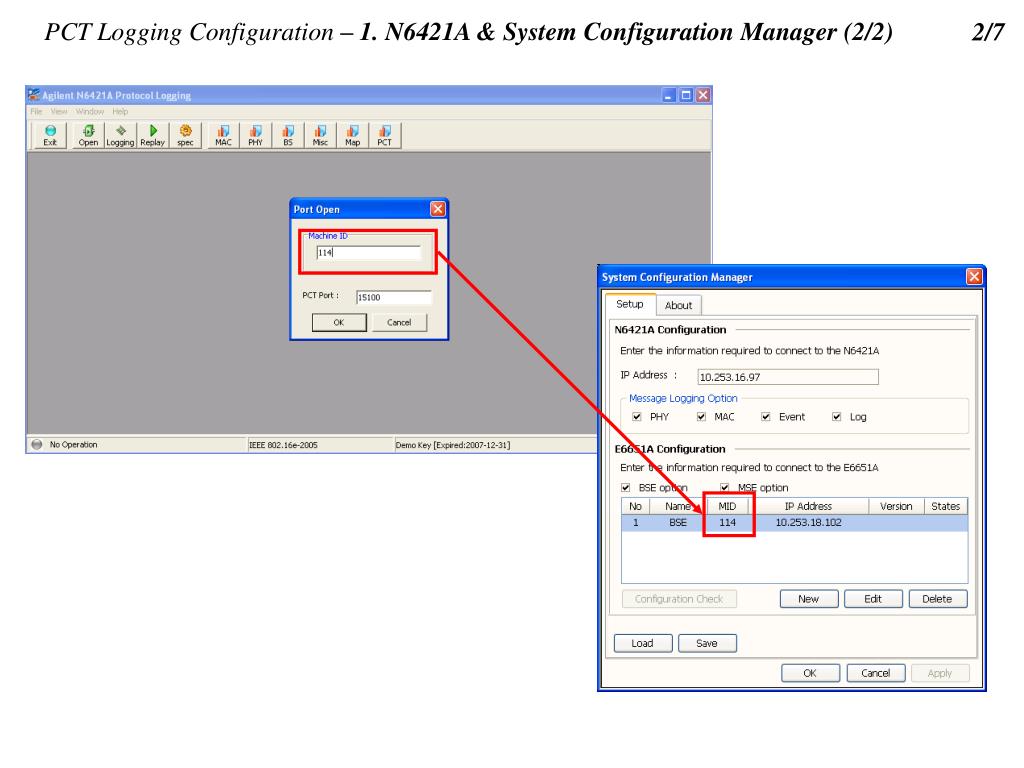The width and height of the screenshot is (1024, 768).
Task: Click the Machine ID input field
Action: point(368,253)
